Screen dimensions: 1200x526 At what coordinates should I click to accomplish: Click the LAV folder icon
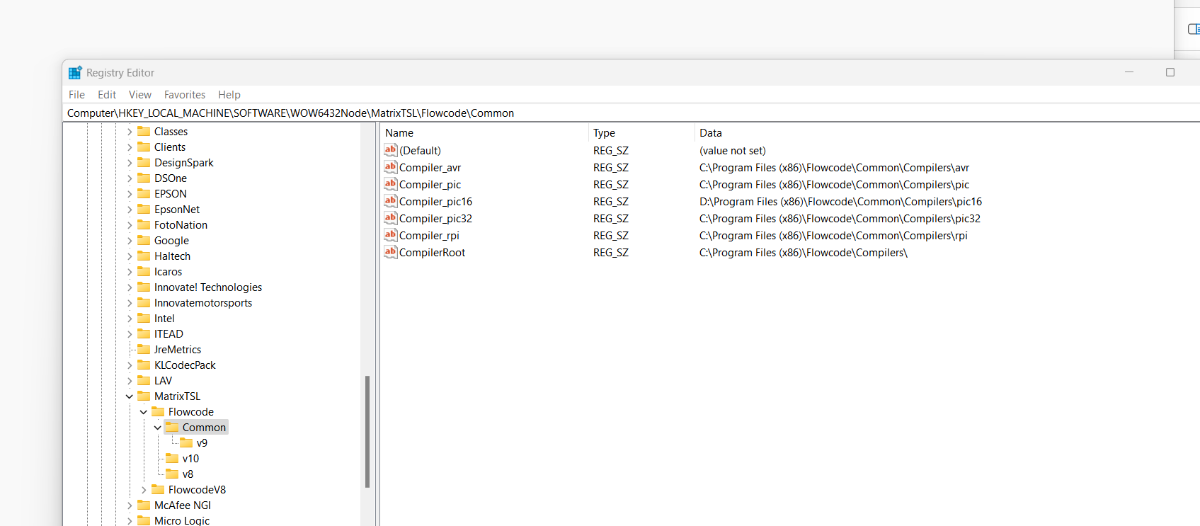click(x=143, y=380)
